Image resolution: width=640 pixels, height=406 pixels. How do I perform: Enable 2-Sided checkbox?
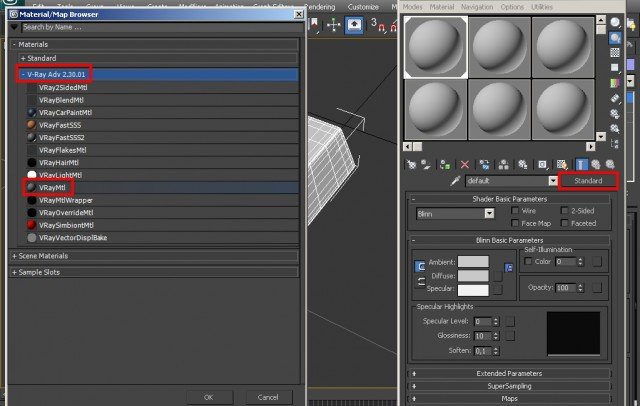564,211
